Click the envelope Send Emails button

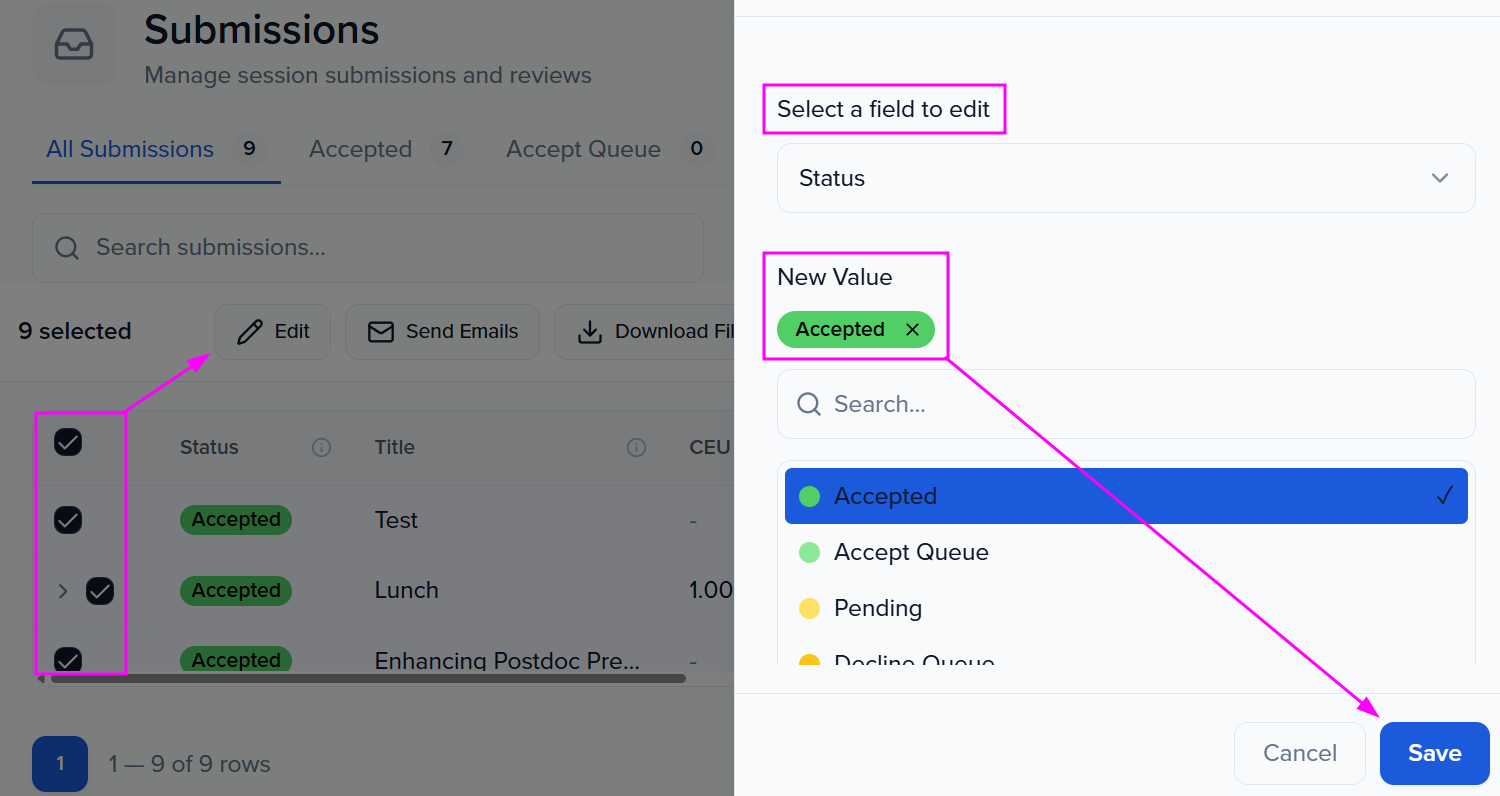(x=442, y=332)
